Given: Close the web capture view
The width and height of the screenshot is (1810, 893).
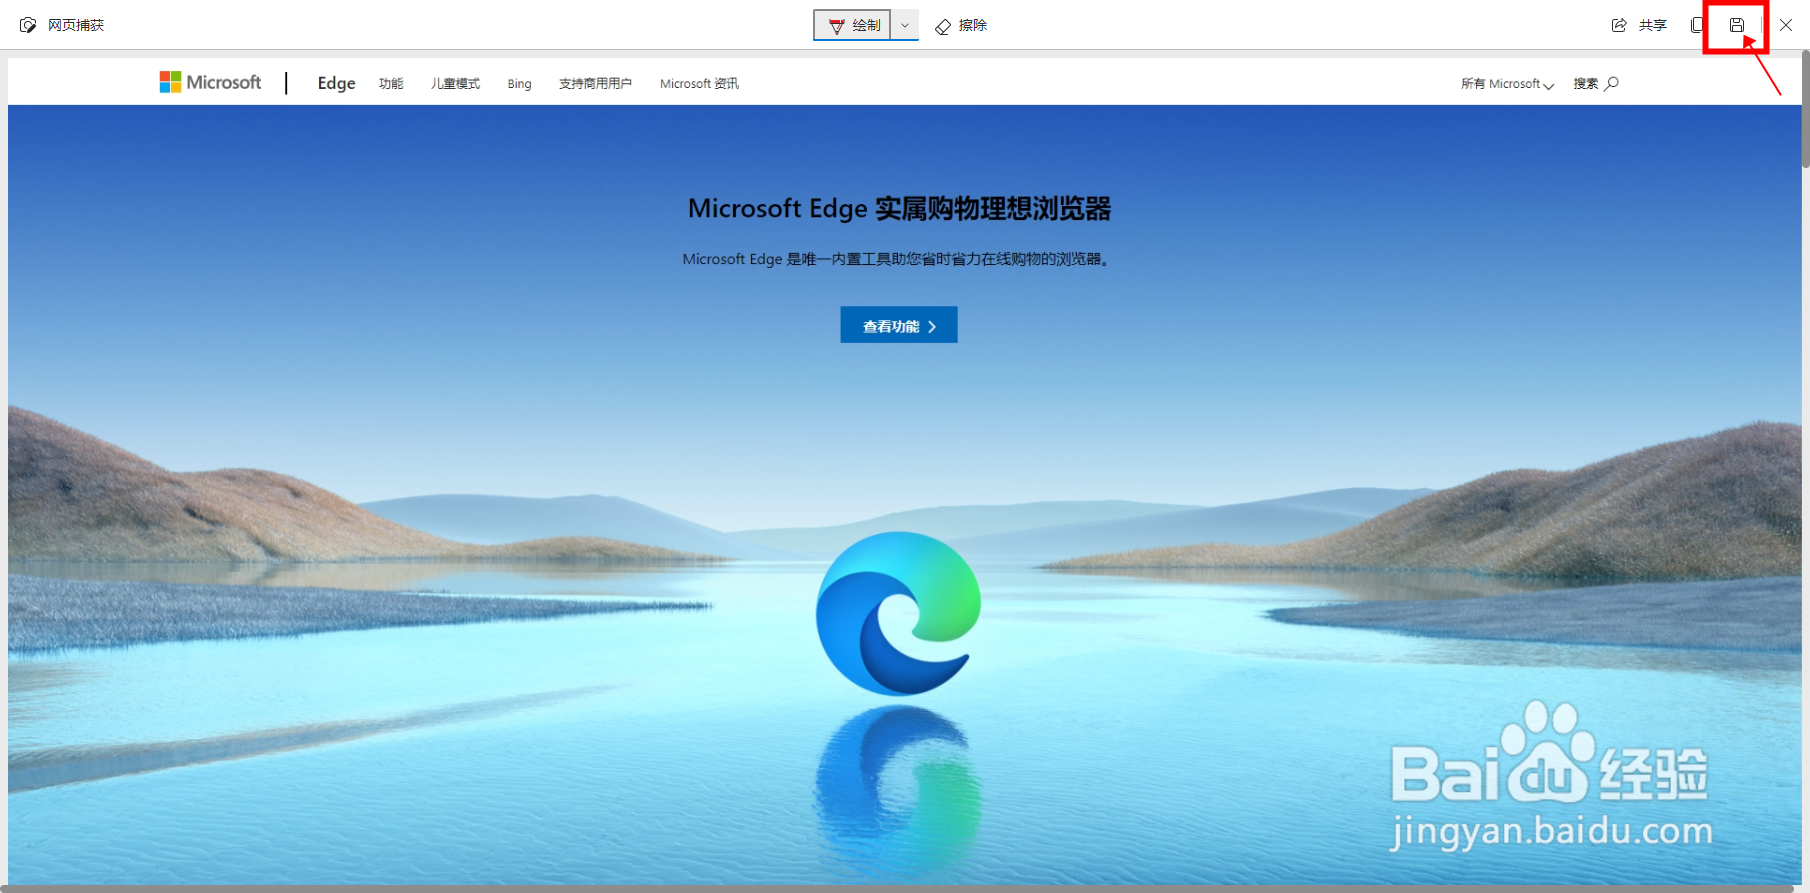Looking at the screenshot, I should pyautogui.click(x=1785, y=25).
